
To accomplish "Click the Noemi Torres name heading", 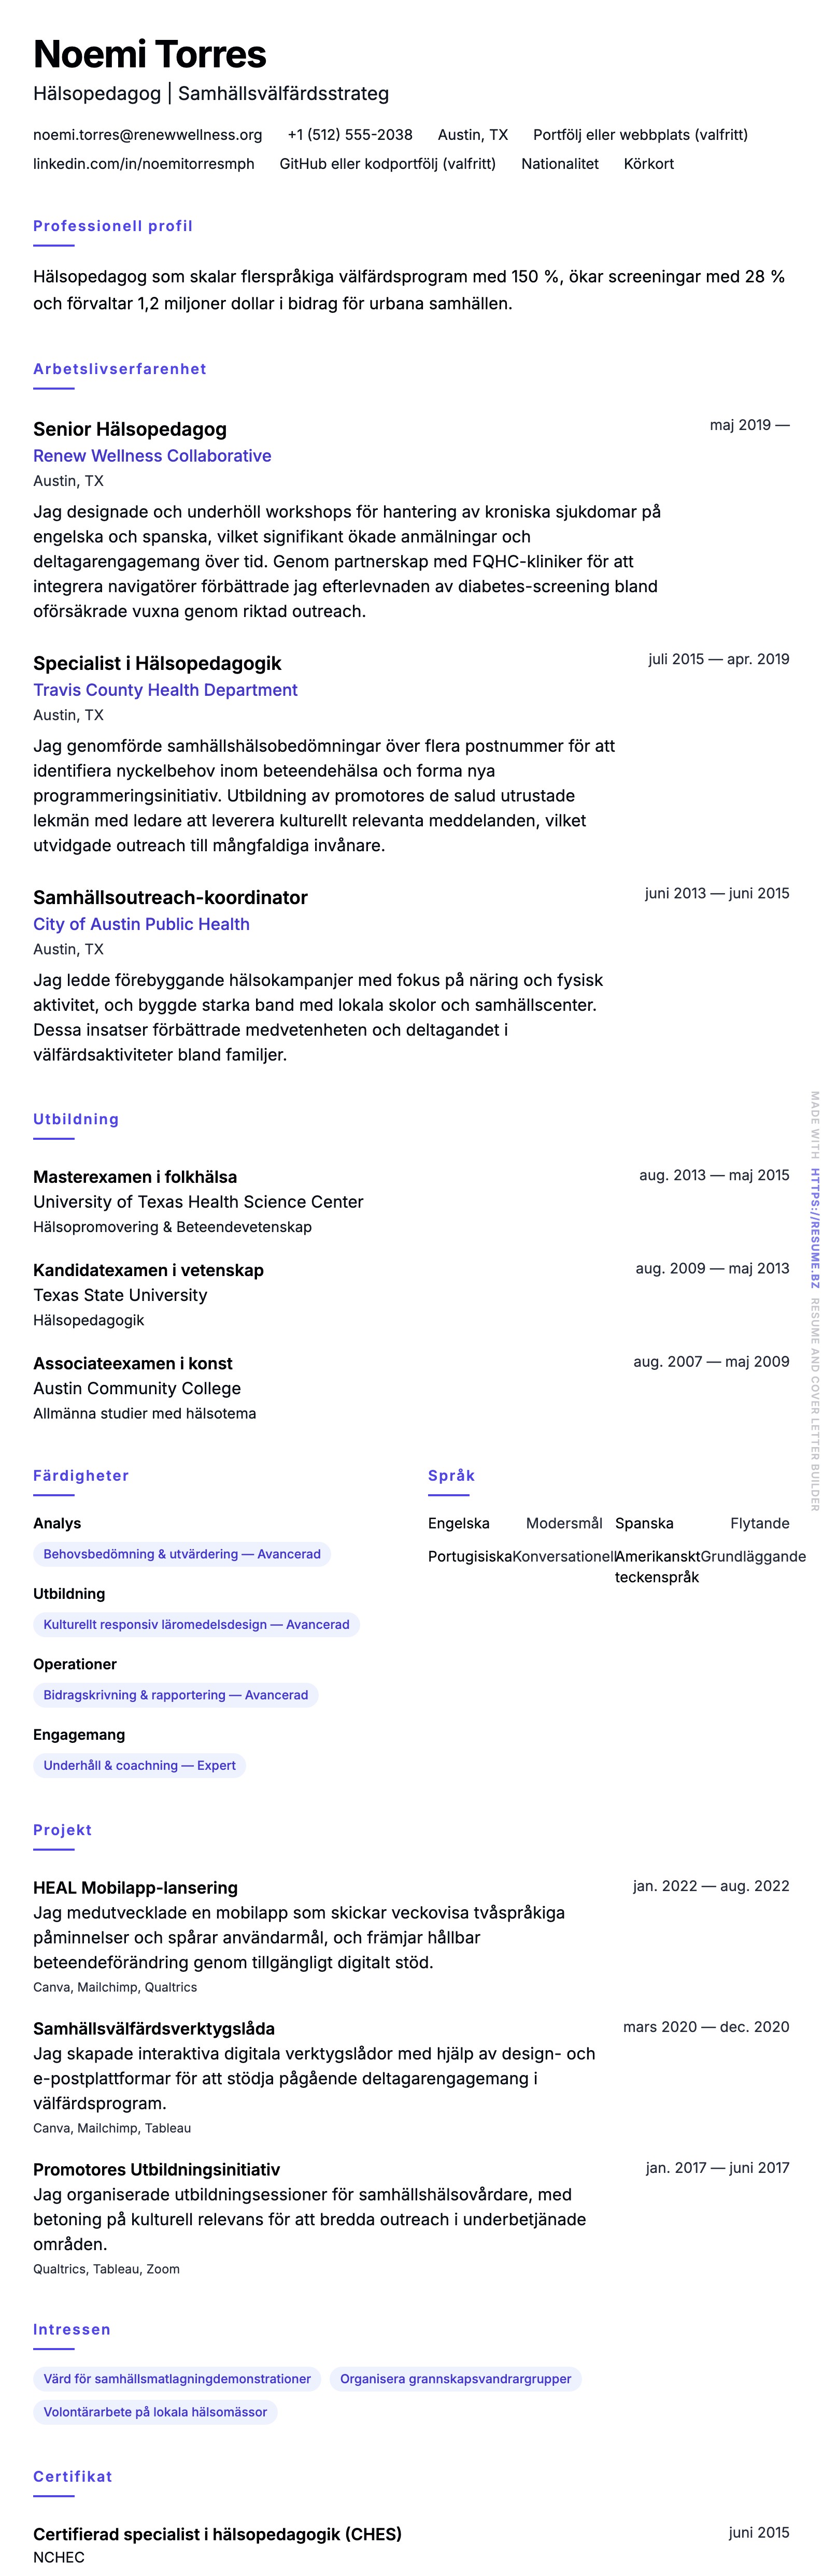I will coord(150,54).
